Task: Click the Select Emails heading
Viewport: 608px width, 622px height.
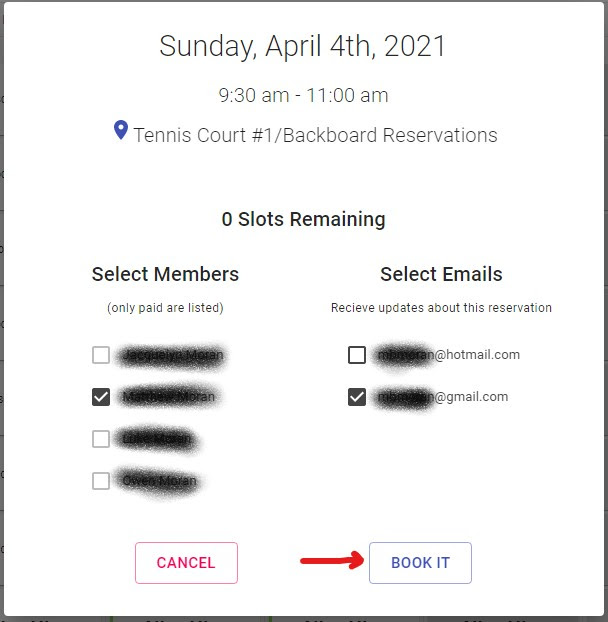Action: (x=441, y=274)
